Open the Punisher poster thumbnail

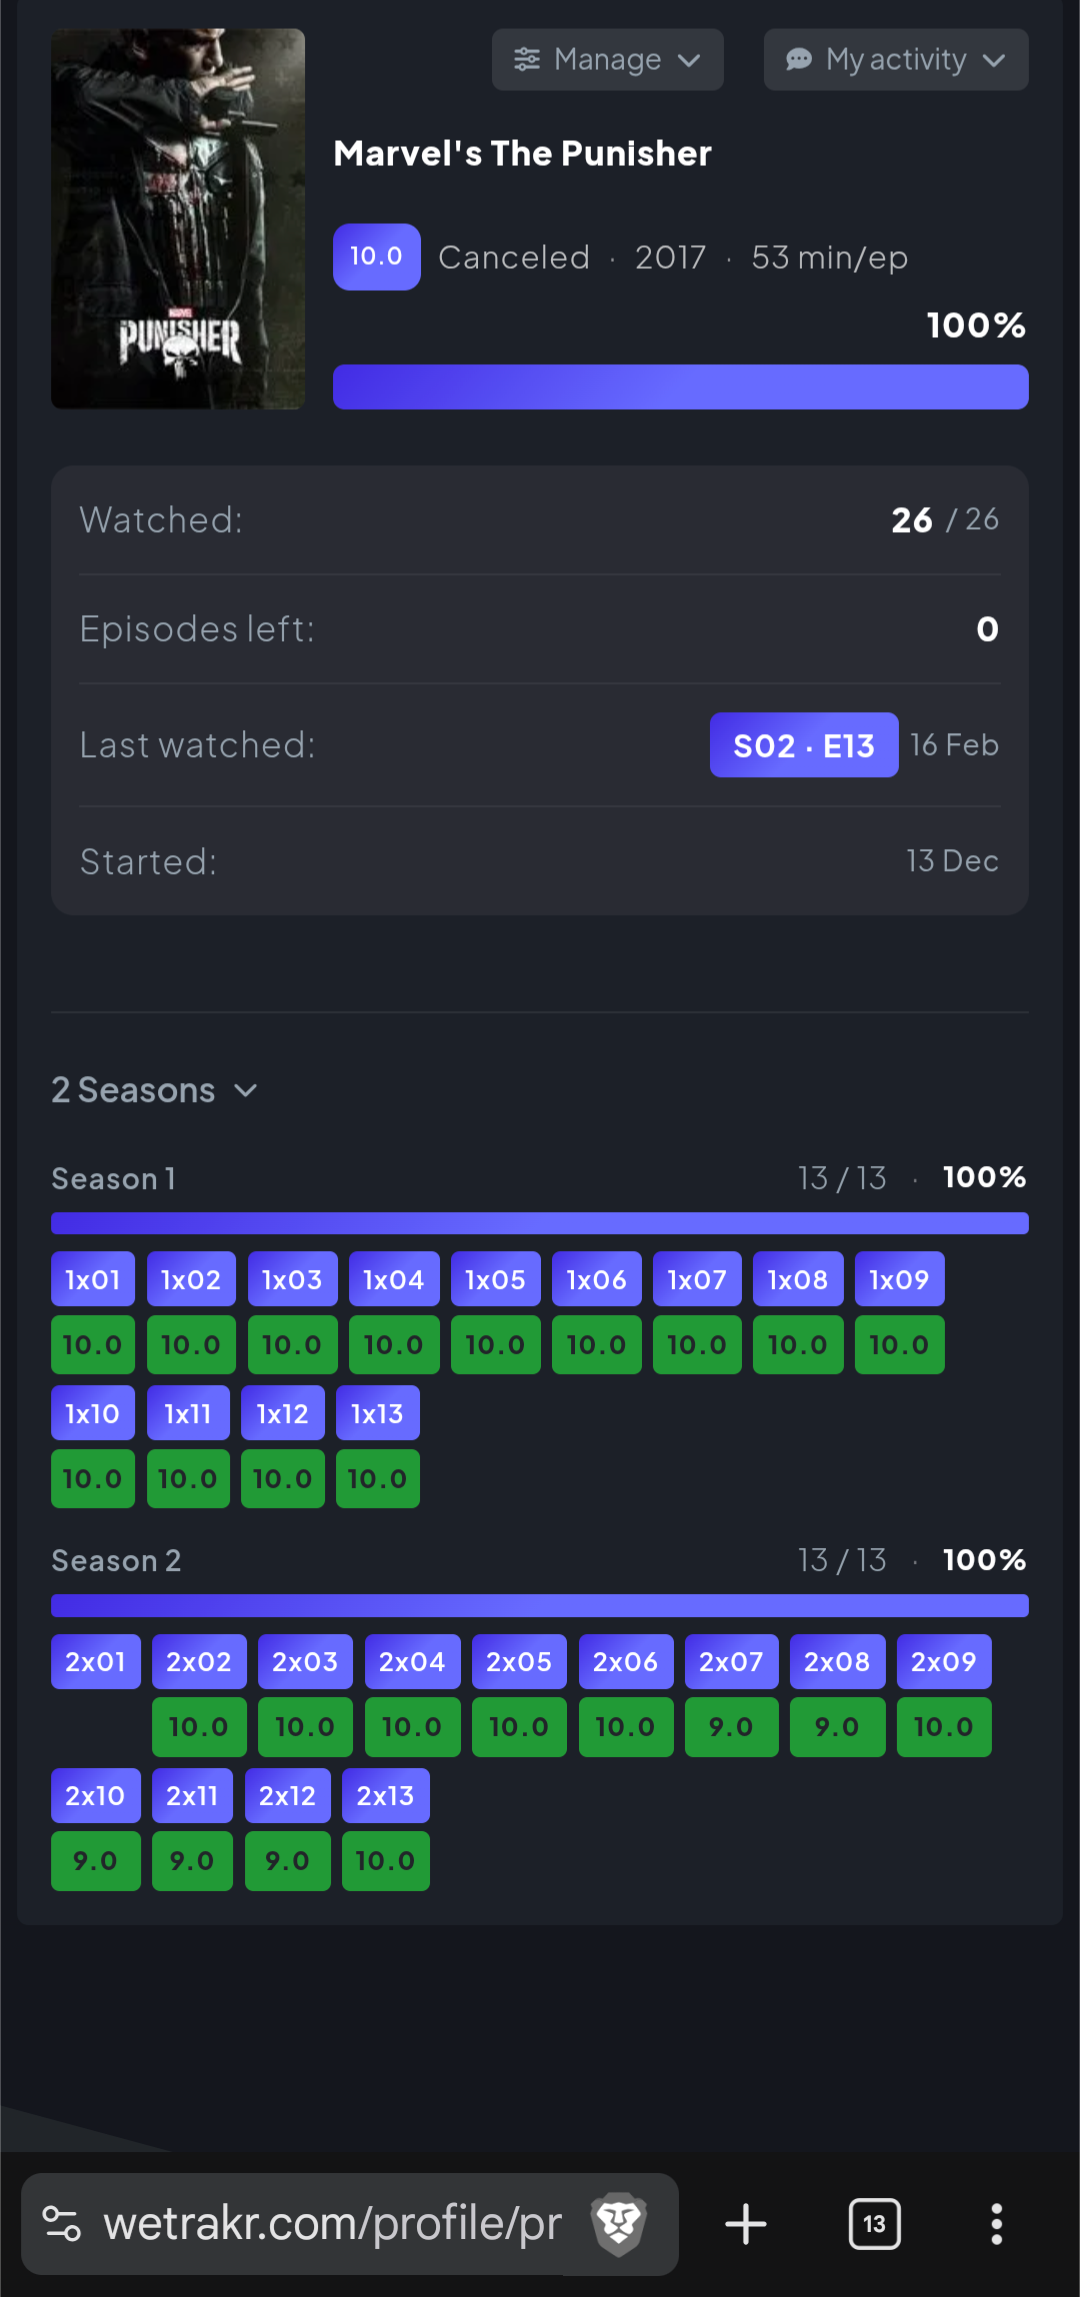click(178, 218)
